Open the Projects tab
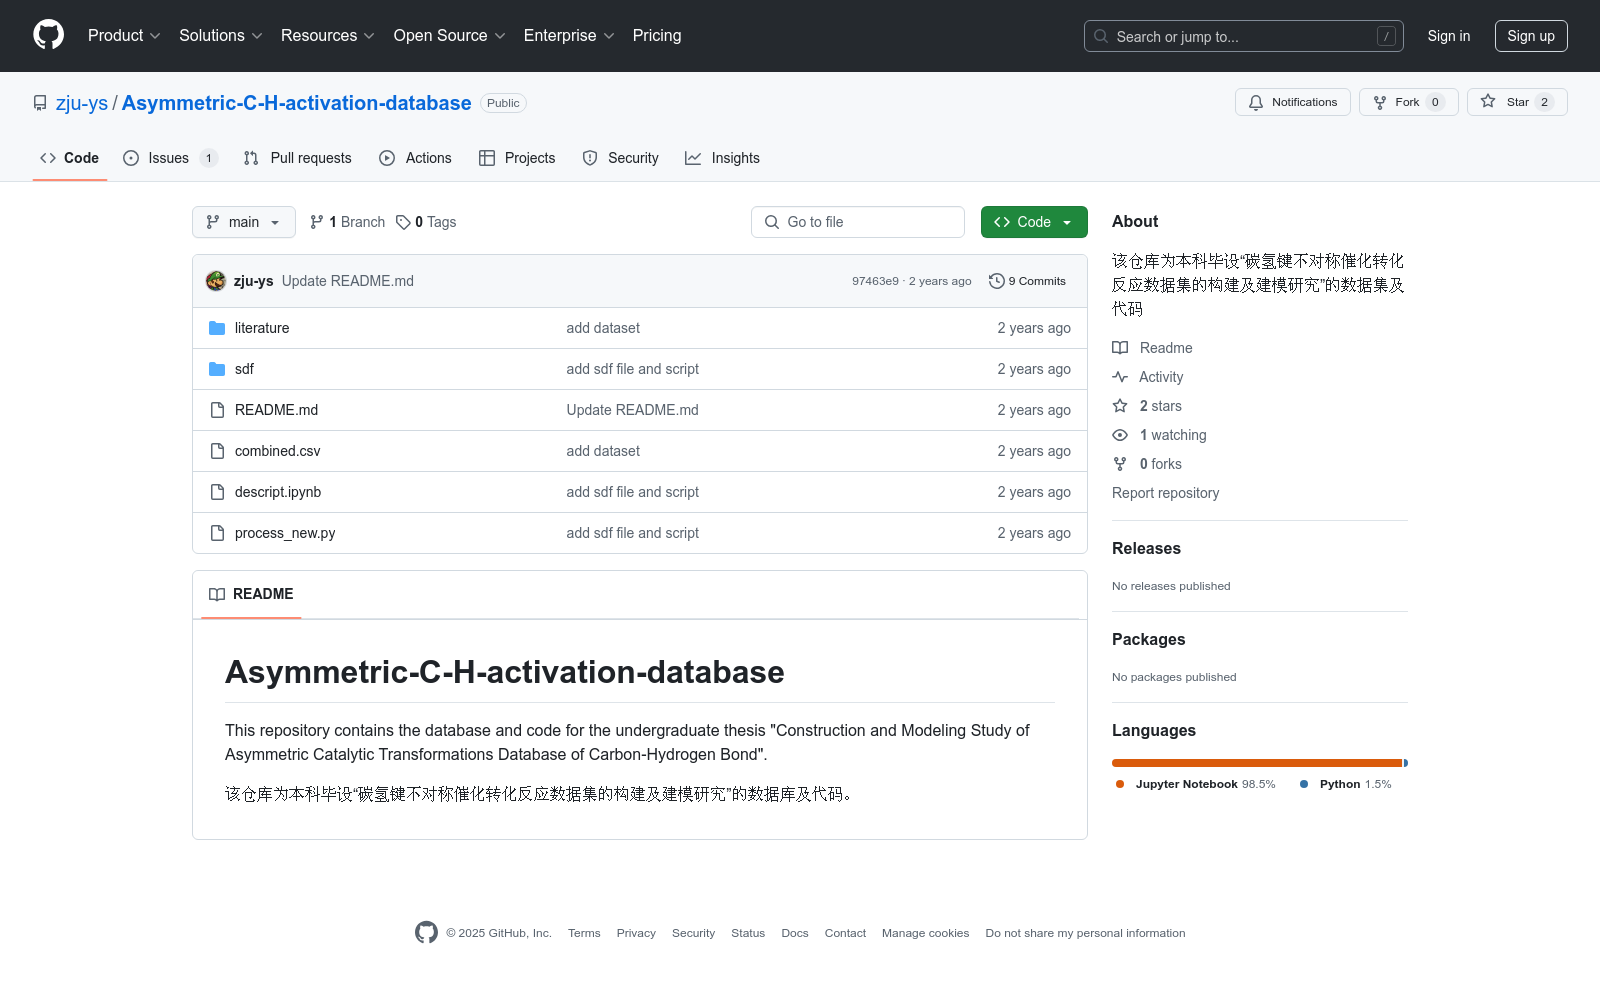Image resolution: width=1600 pixels, height=1000 pixels. (517, 158)
